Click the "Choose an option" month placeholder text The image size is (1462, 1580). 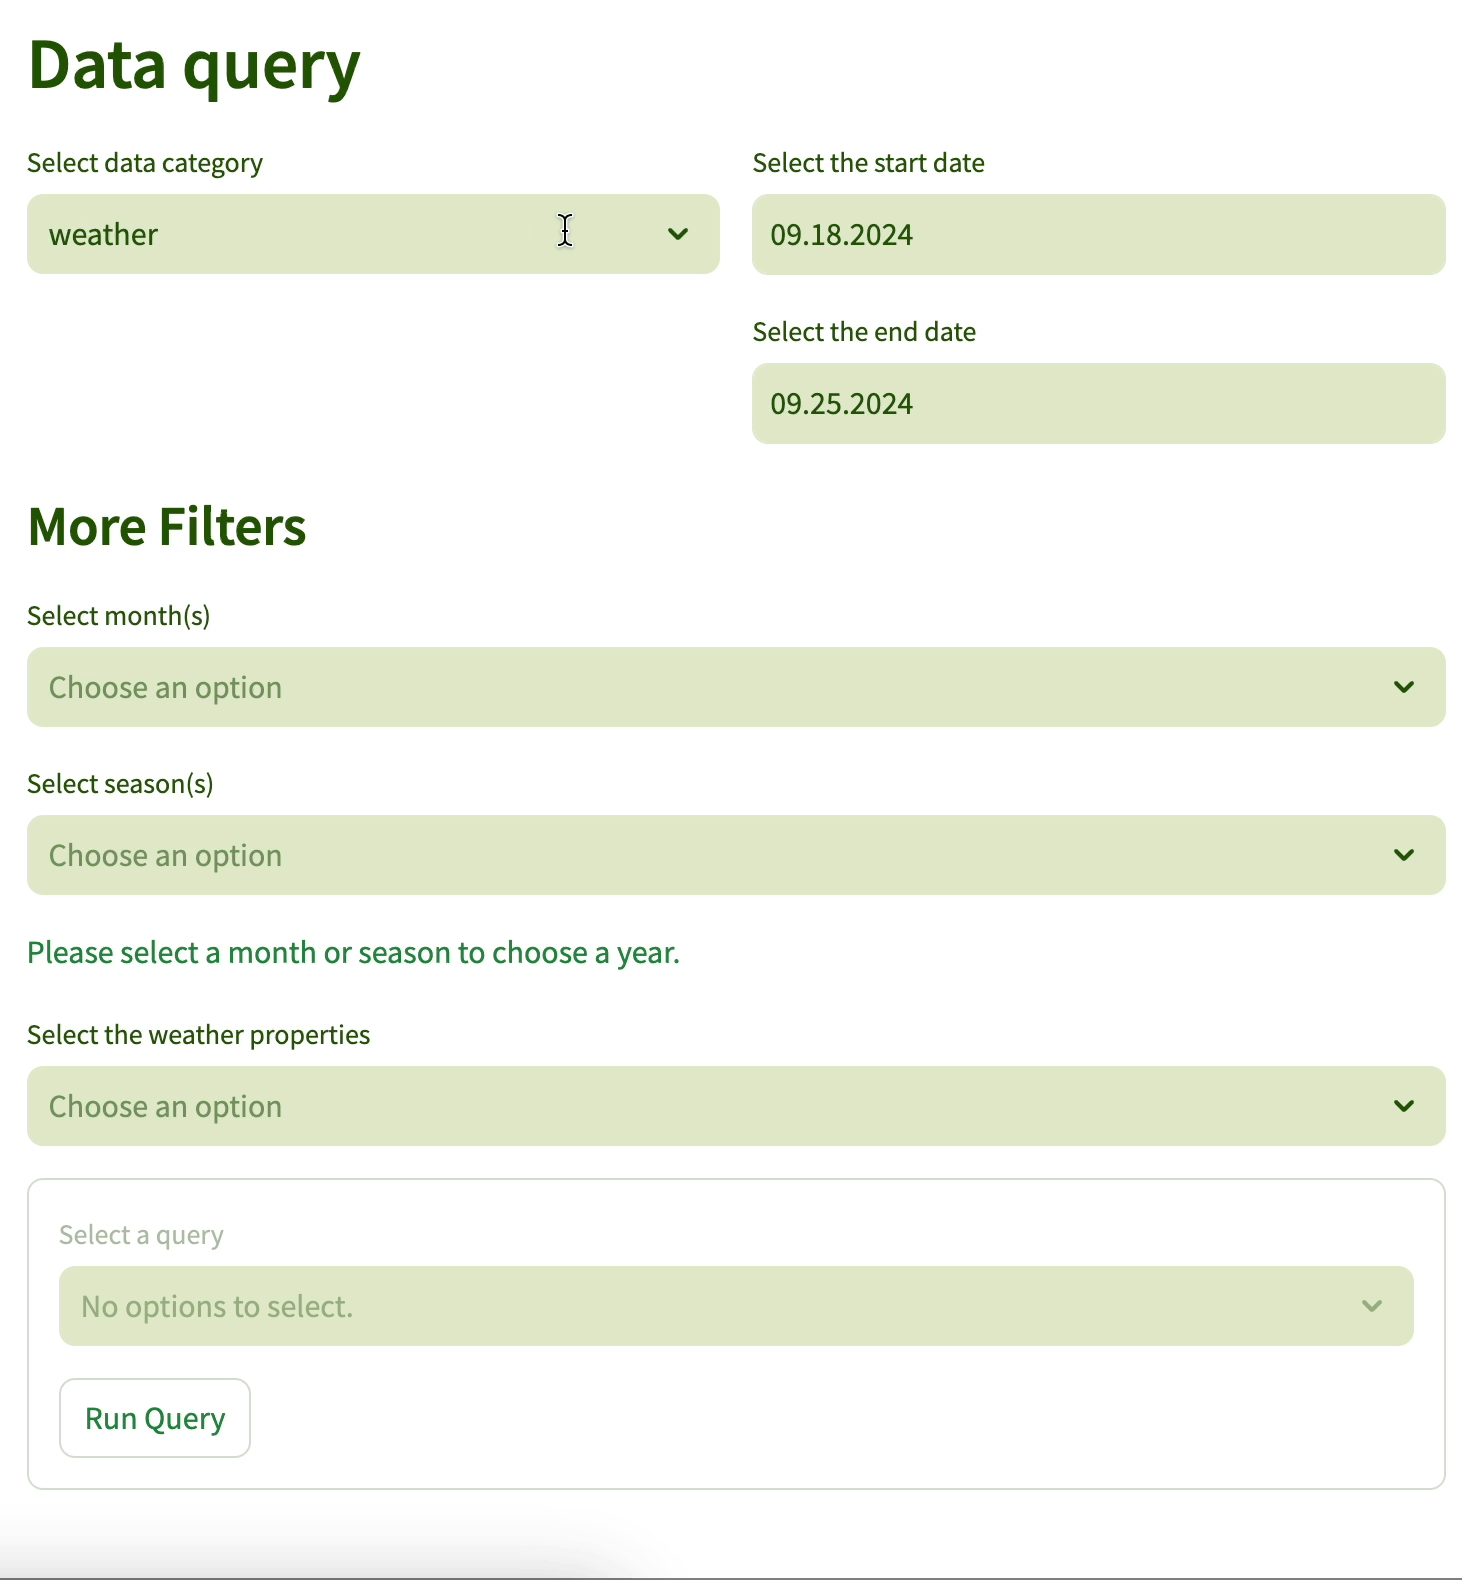point(165,687)
